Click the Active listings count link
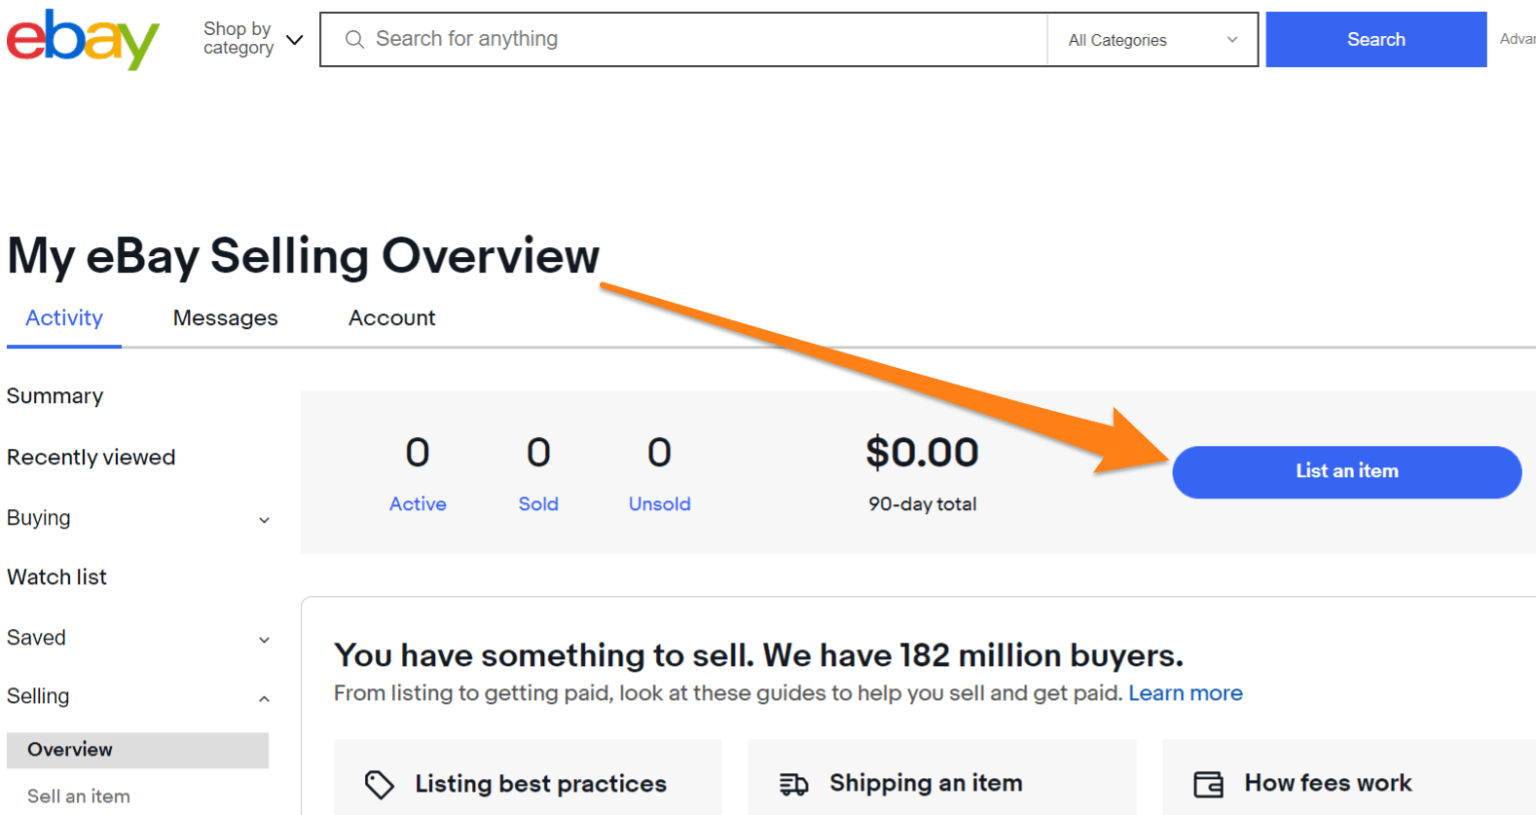 tap(417, 503)
